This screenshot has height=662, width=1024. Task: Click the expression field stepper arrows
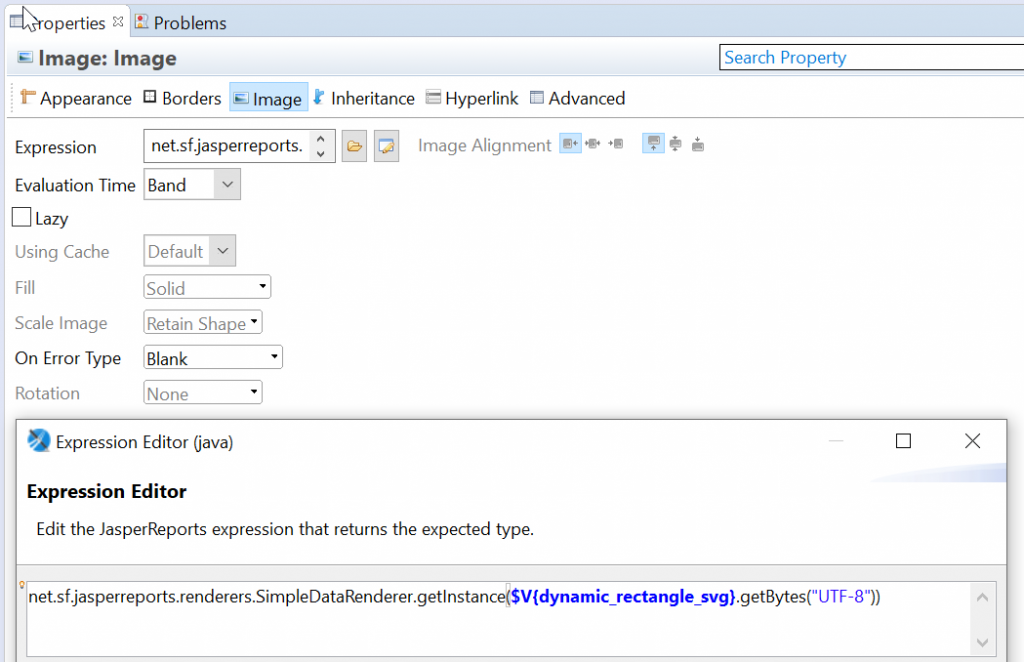point(322,144)
